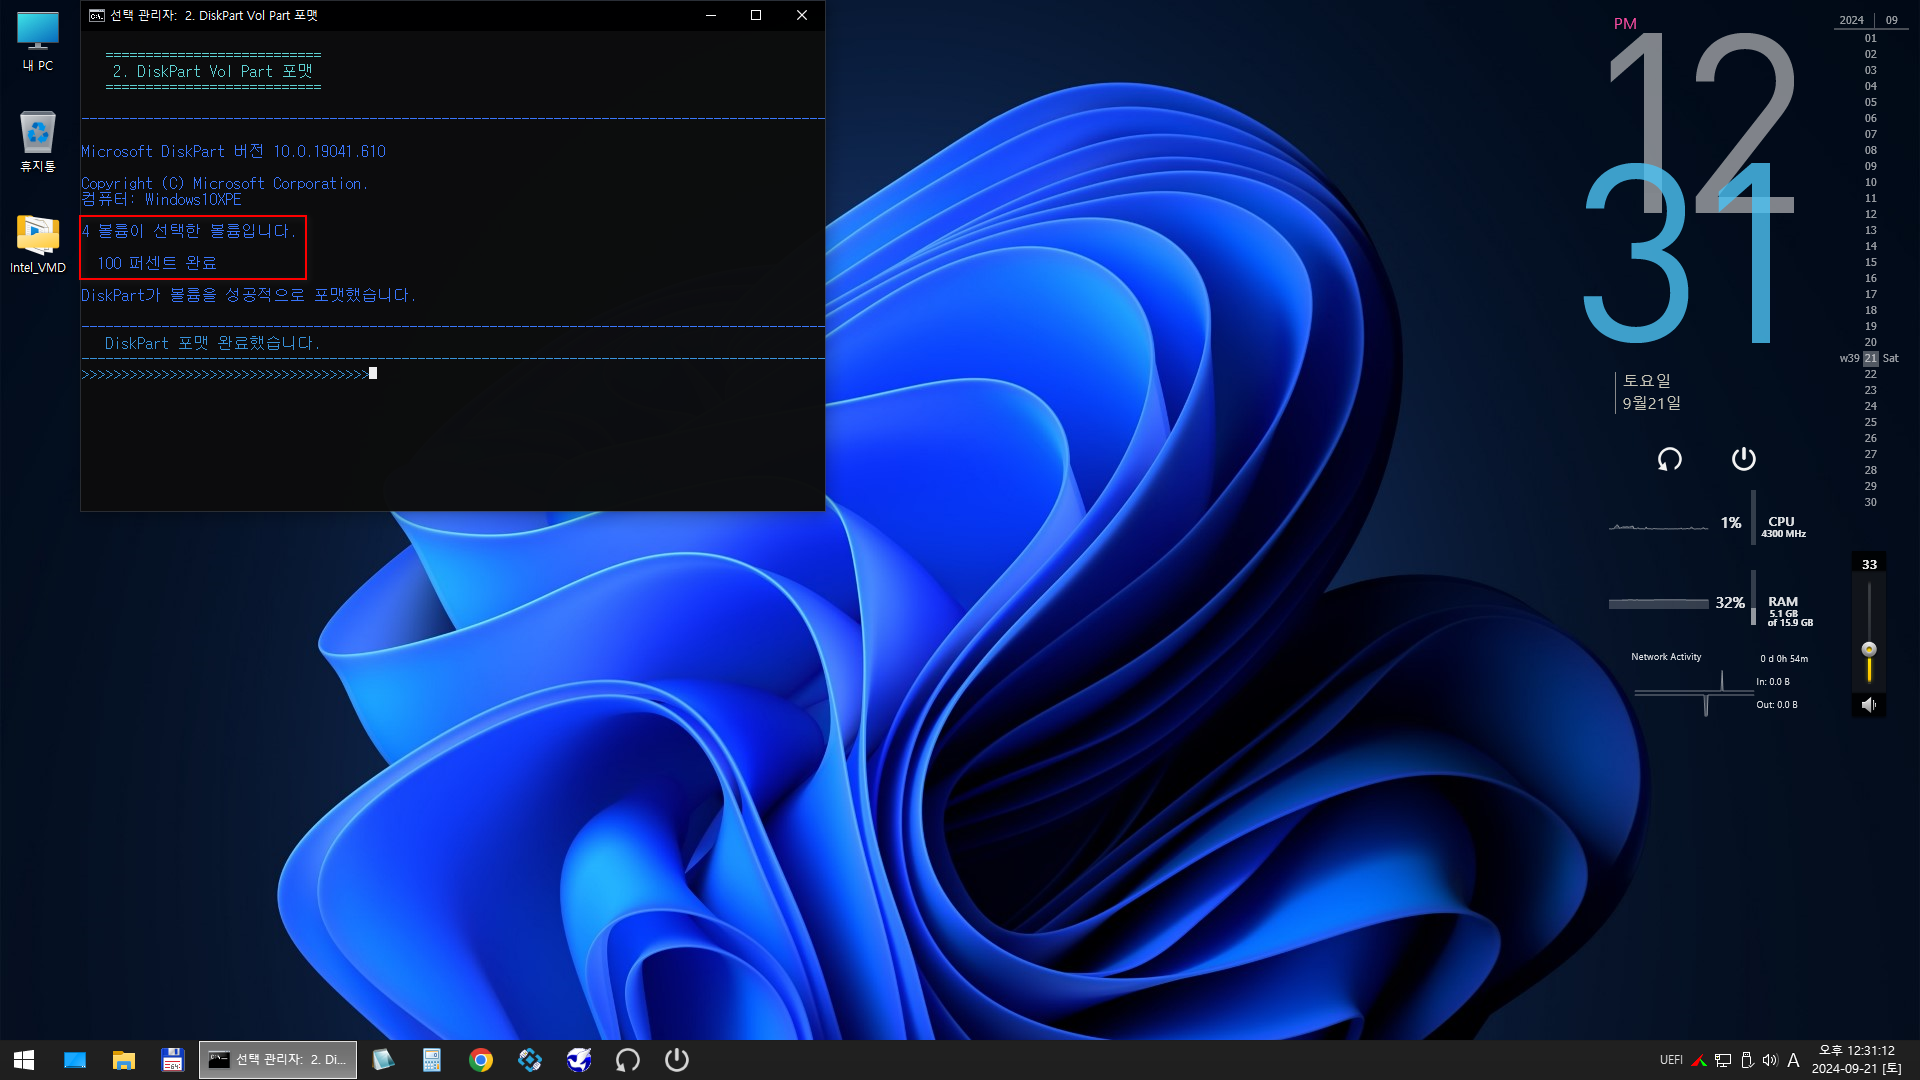Click the 2024 year label in calendar widget
The image size is (1920, 1080).
tap(1852, 20)
